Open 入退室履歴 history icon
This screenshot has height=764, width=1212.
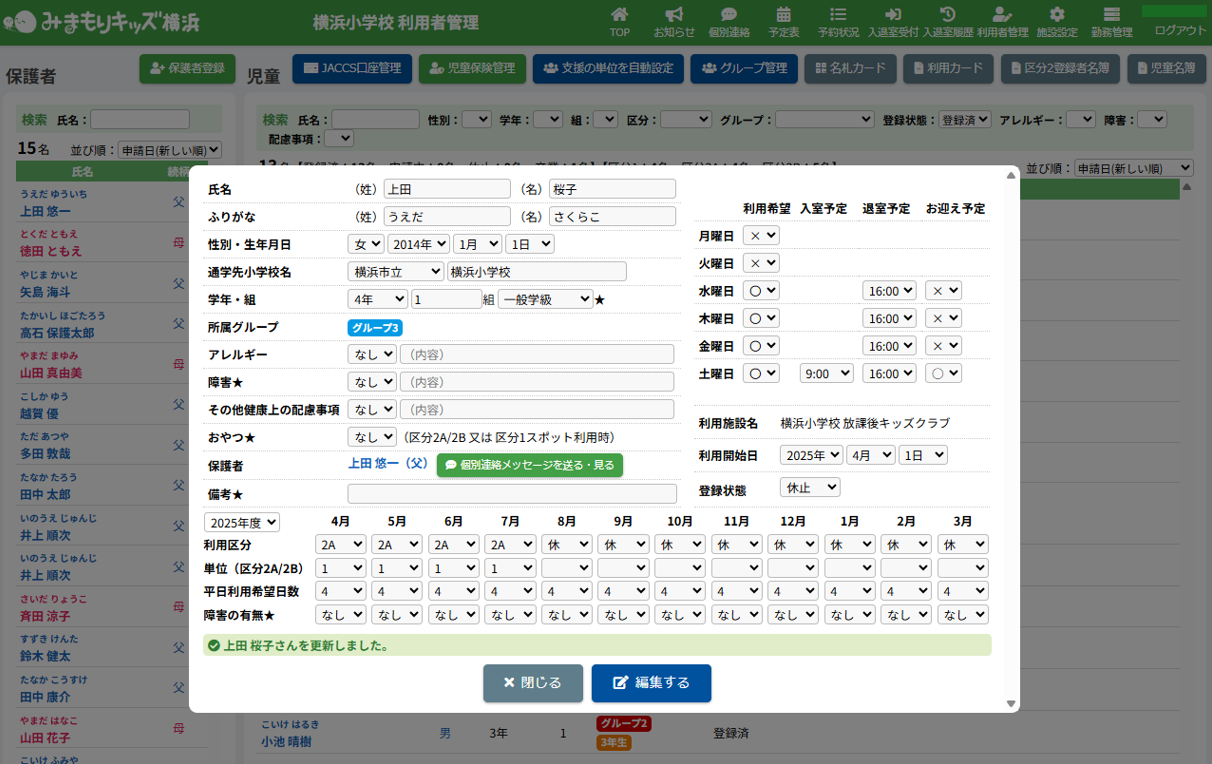947,15
